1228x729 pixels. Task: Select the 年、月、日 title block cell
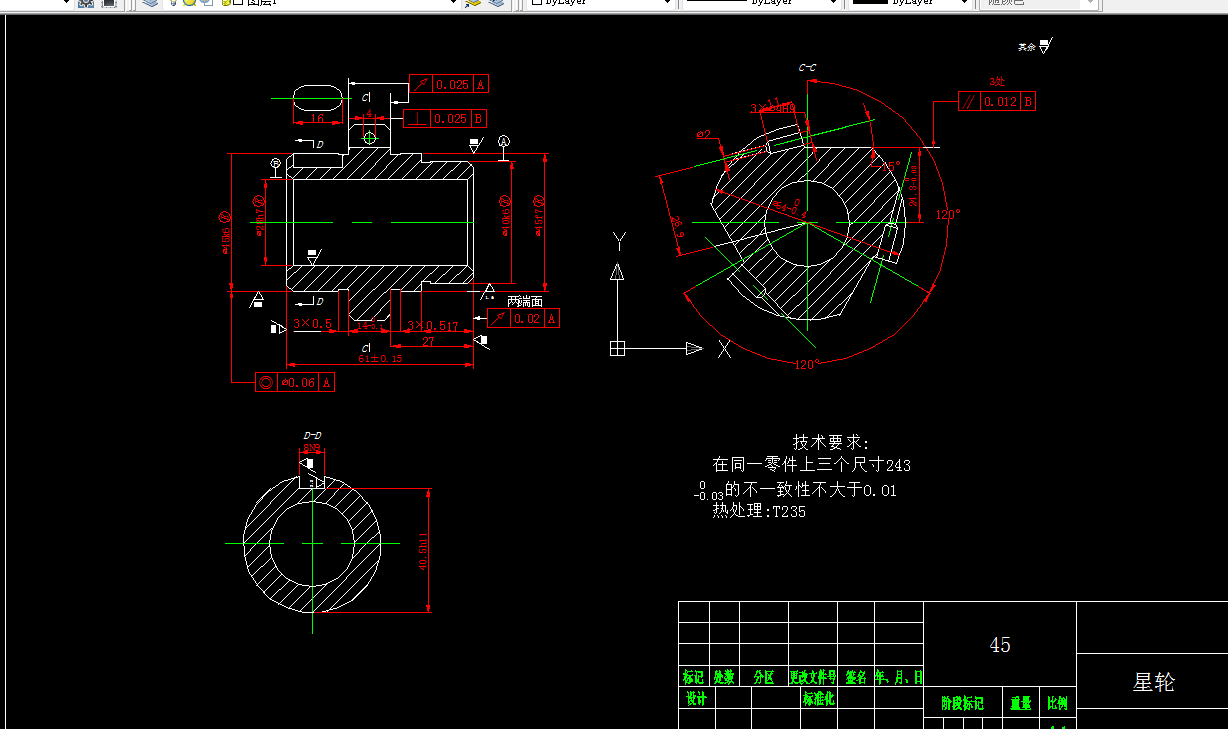[898, 677]
